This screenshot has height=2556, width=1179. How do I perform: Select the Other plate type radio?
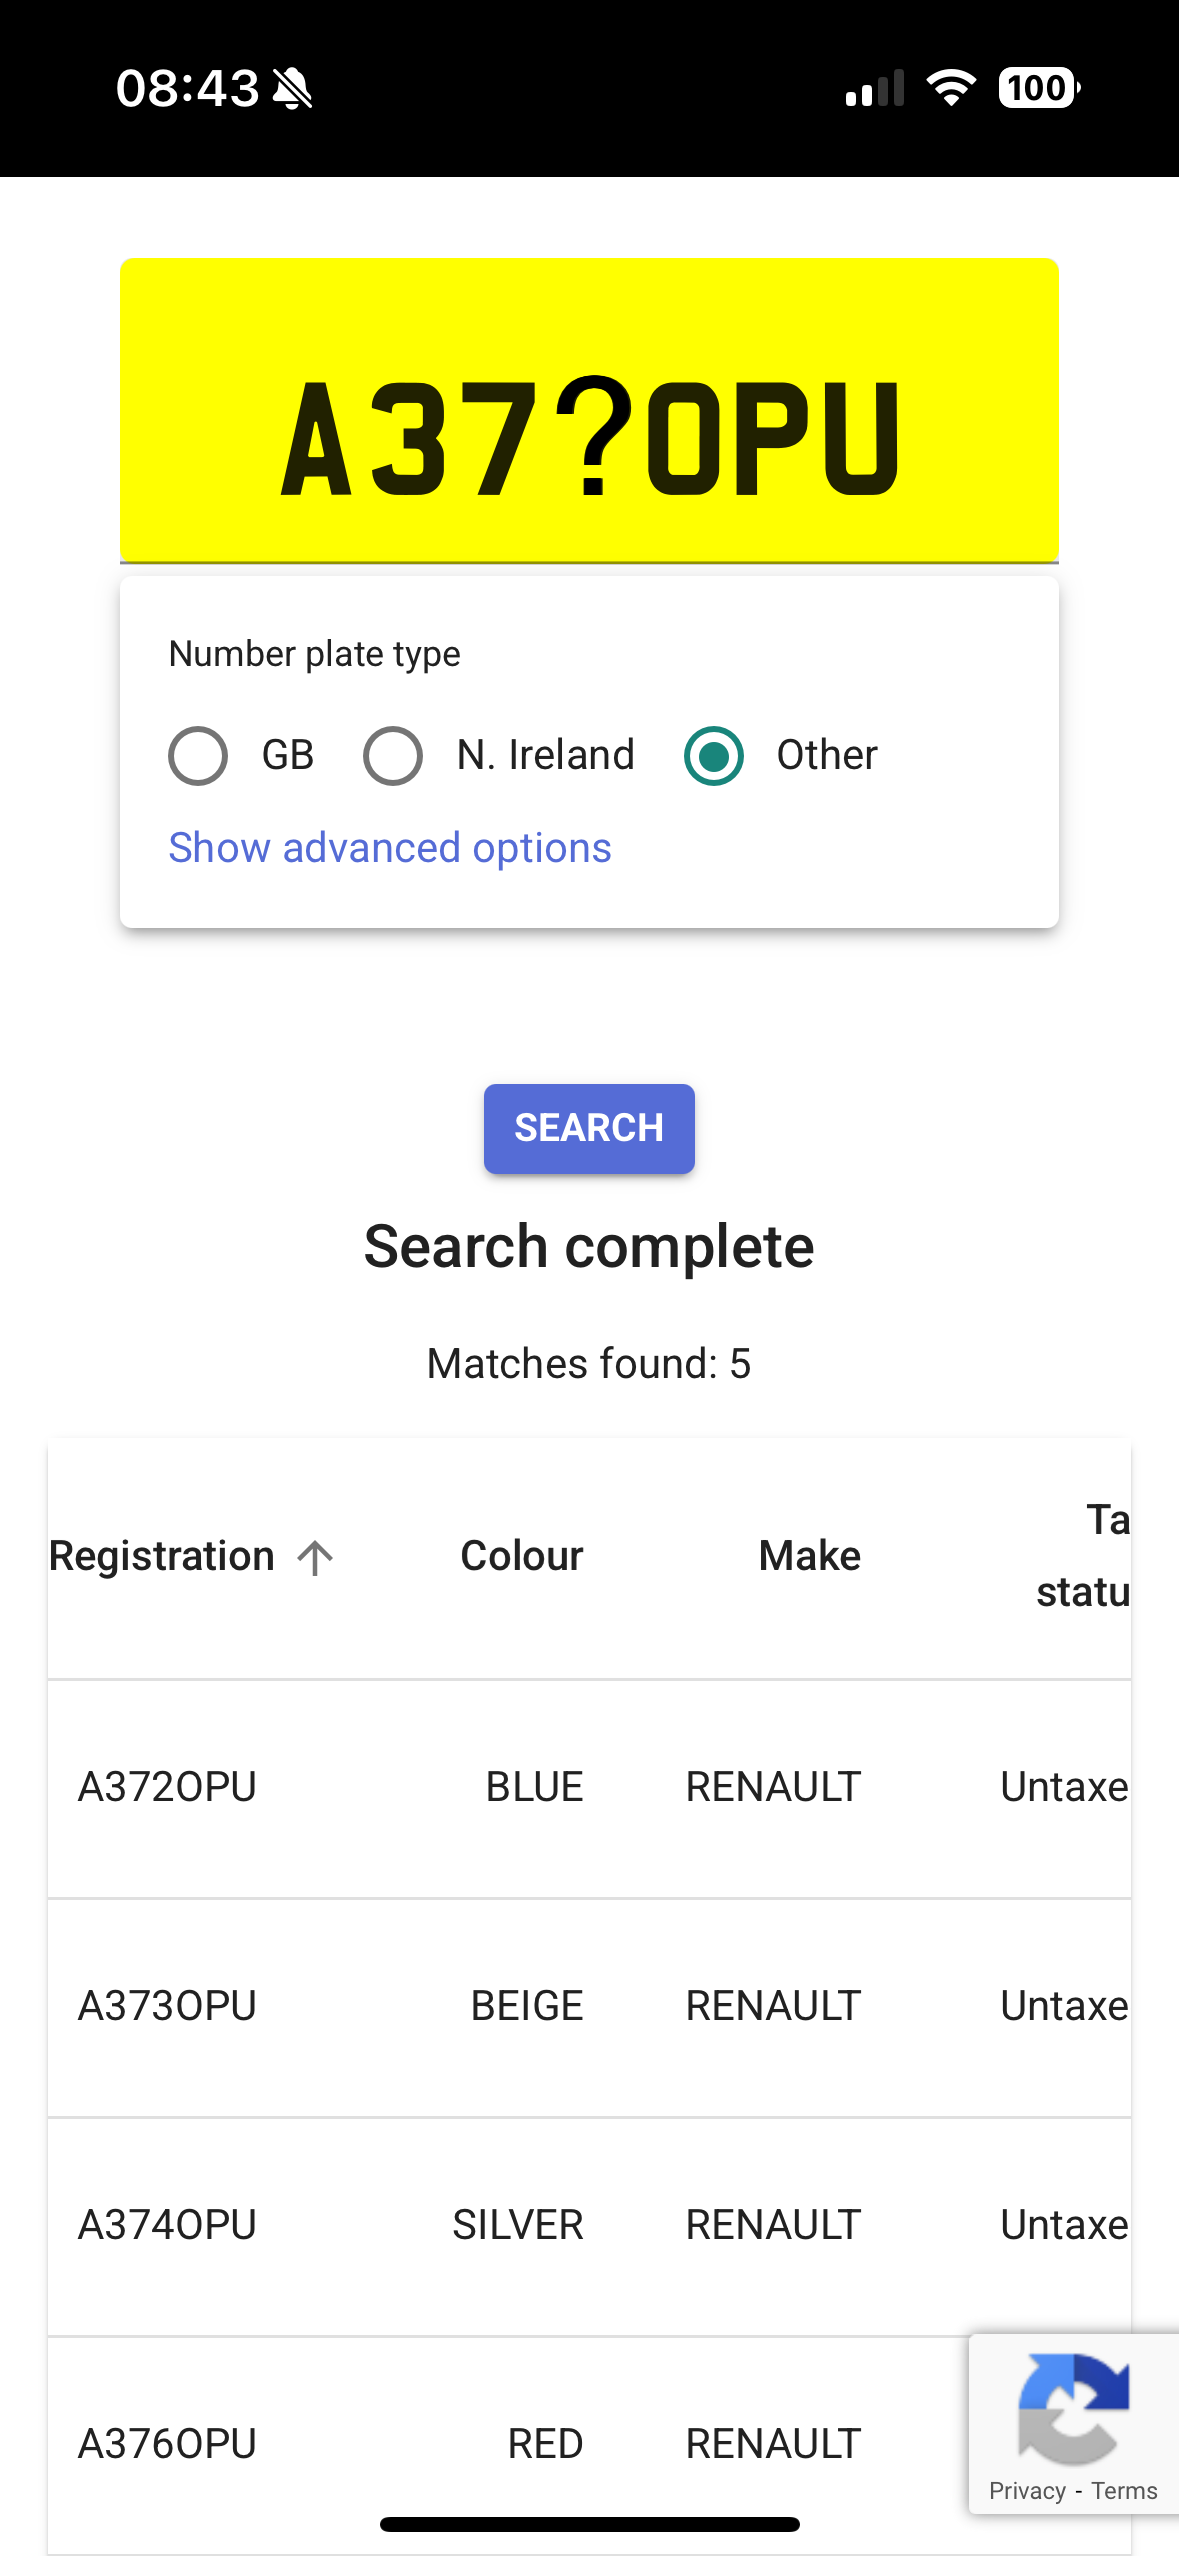[x=714, y=755]
